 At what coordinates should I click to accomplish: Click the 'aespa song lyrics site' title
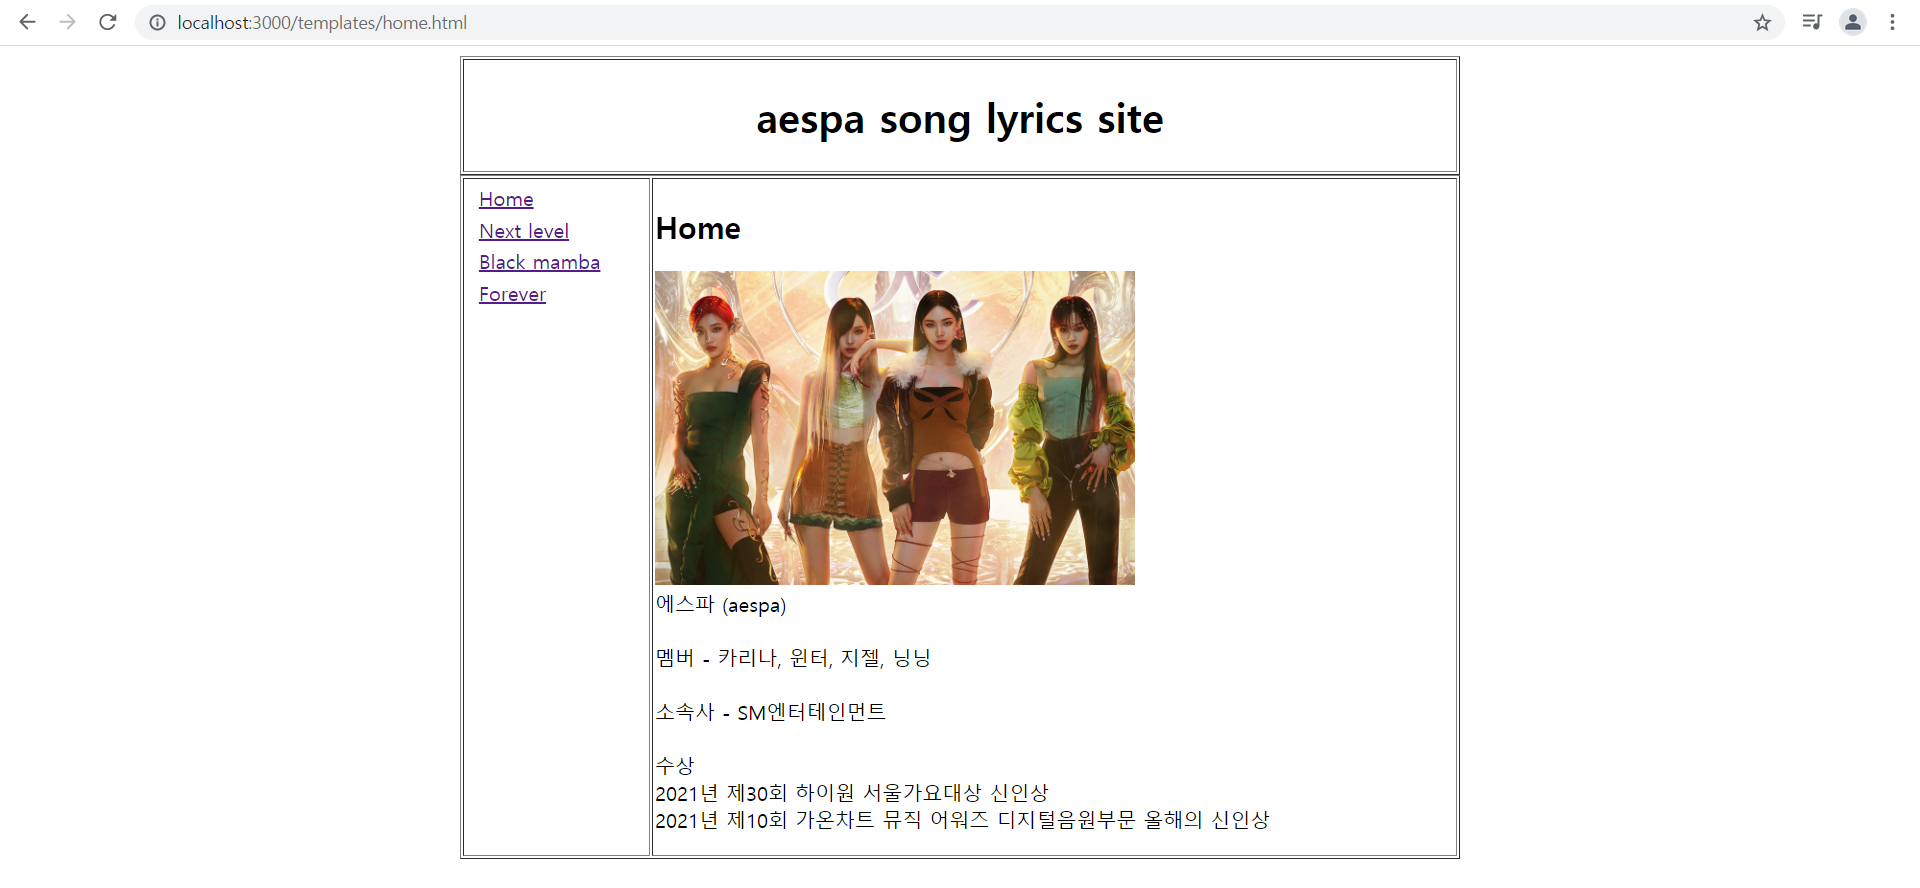(x=960, y=119)
